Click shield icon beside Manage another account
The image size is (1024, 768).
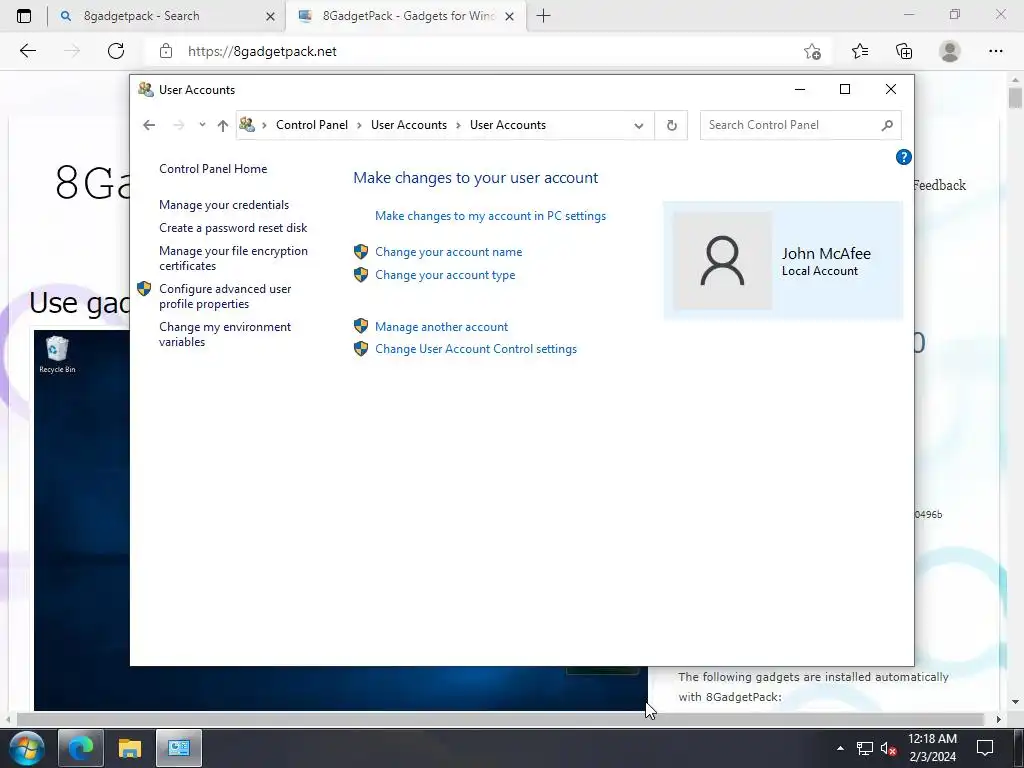pyautogui.click(x=360, y=326)
